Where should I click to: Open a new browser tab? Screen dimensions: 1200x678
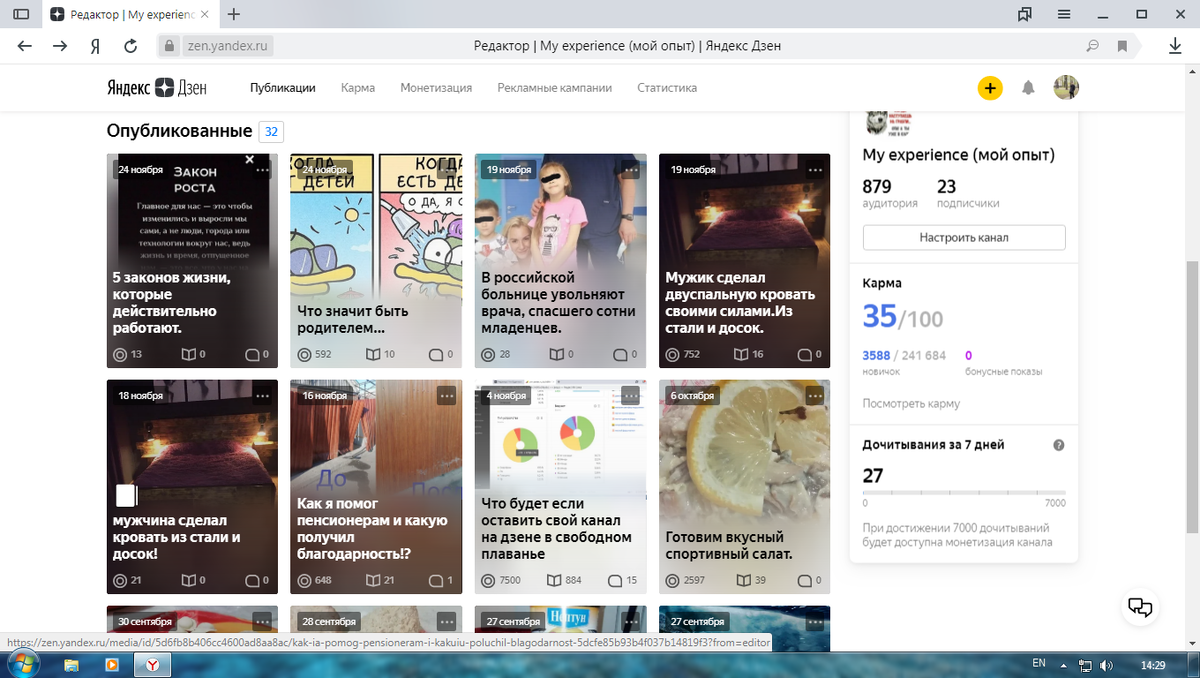tap(234, 14)
